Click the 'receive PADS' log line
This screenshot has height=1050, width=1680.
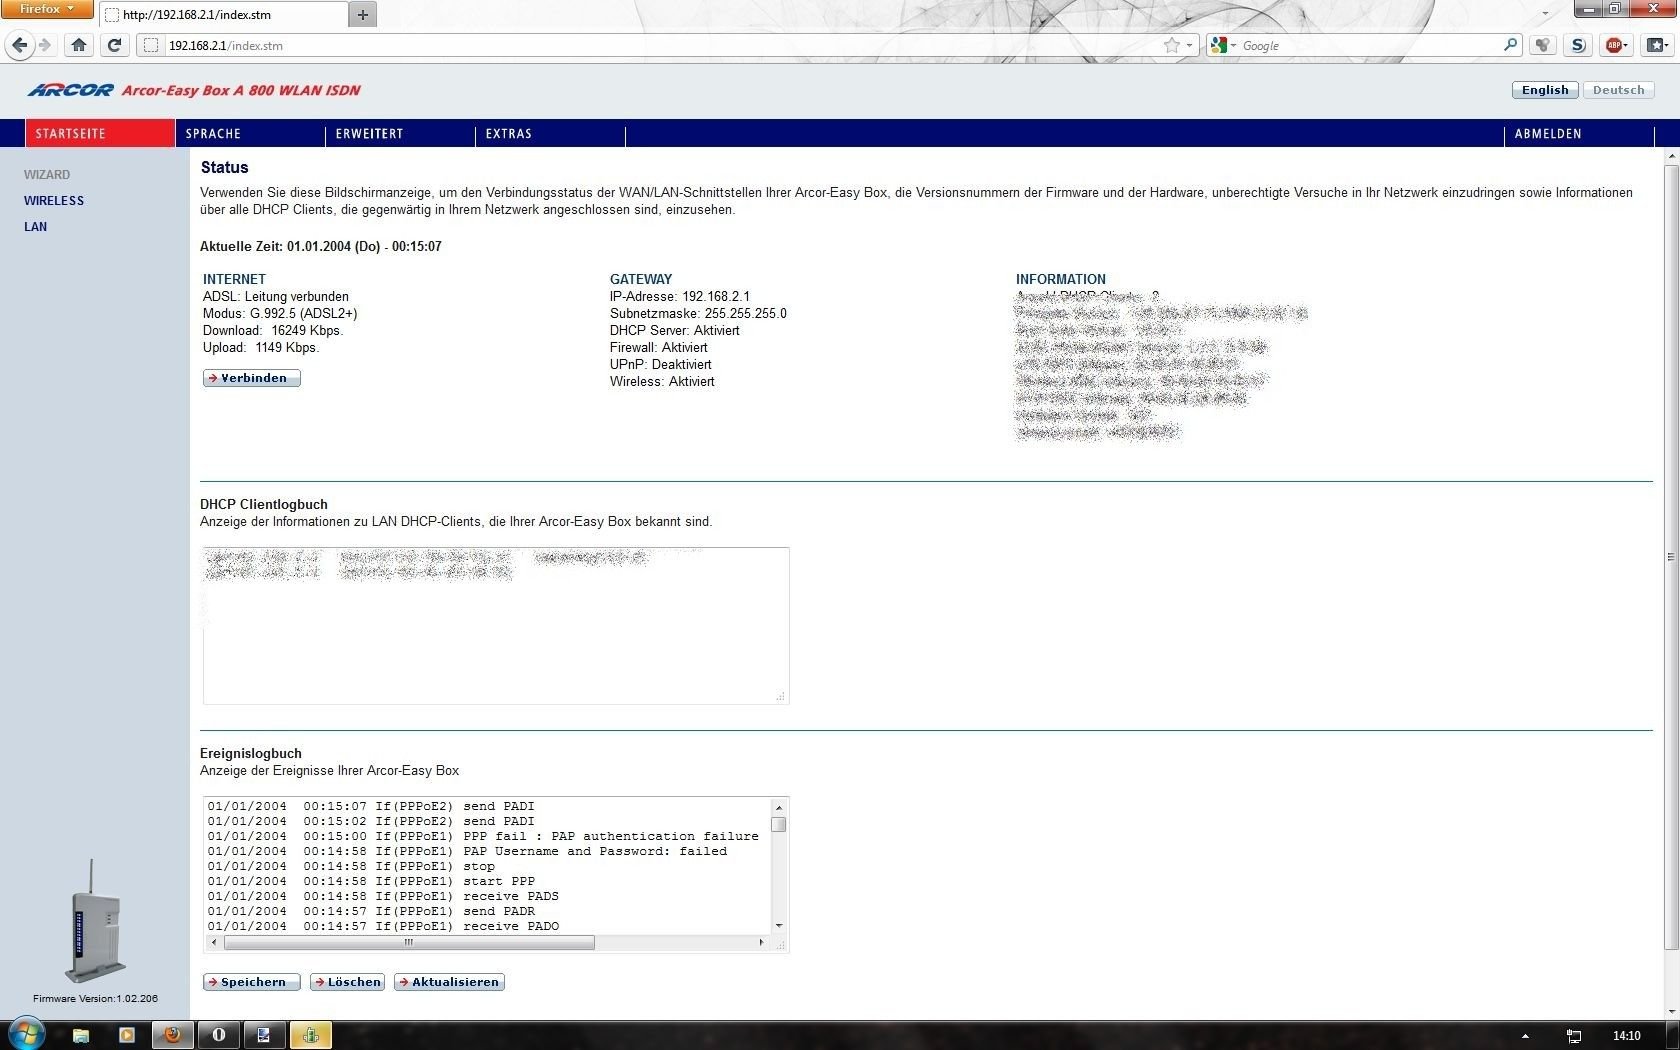click(383, 896)
